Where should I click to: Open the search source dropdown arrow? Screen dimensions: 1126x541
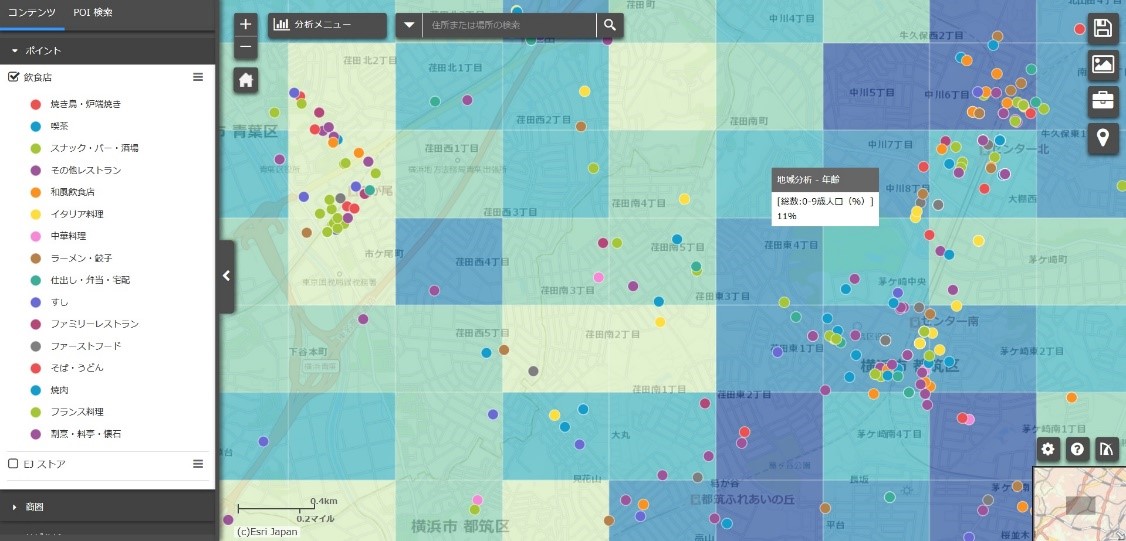409,25
